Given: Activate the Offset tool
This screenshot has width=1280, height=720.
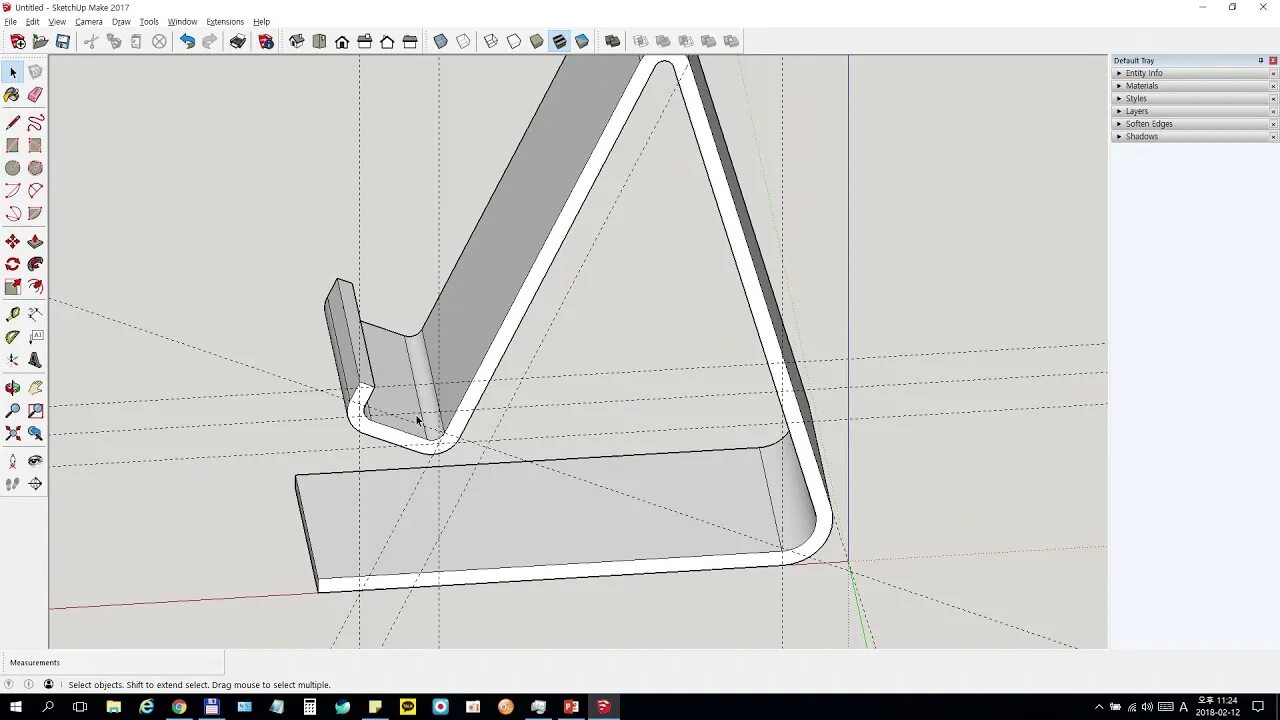Looking at the screenshot, I should [35, 288].
